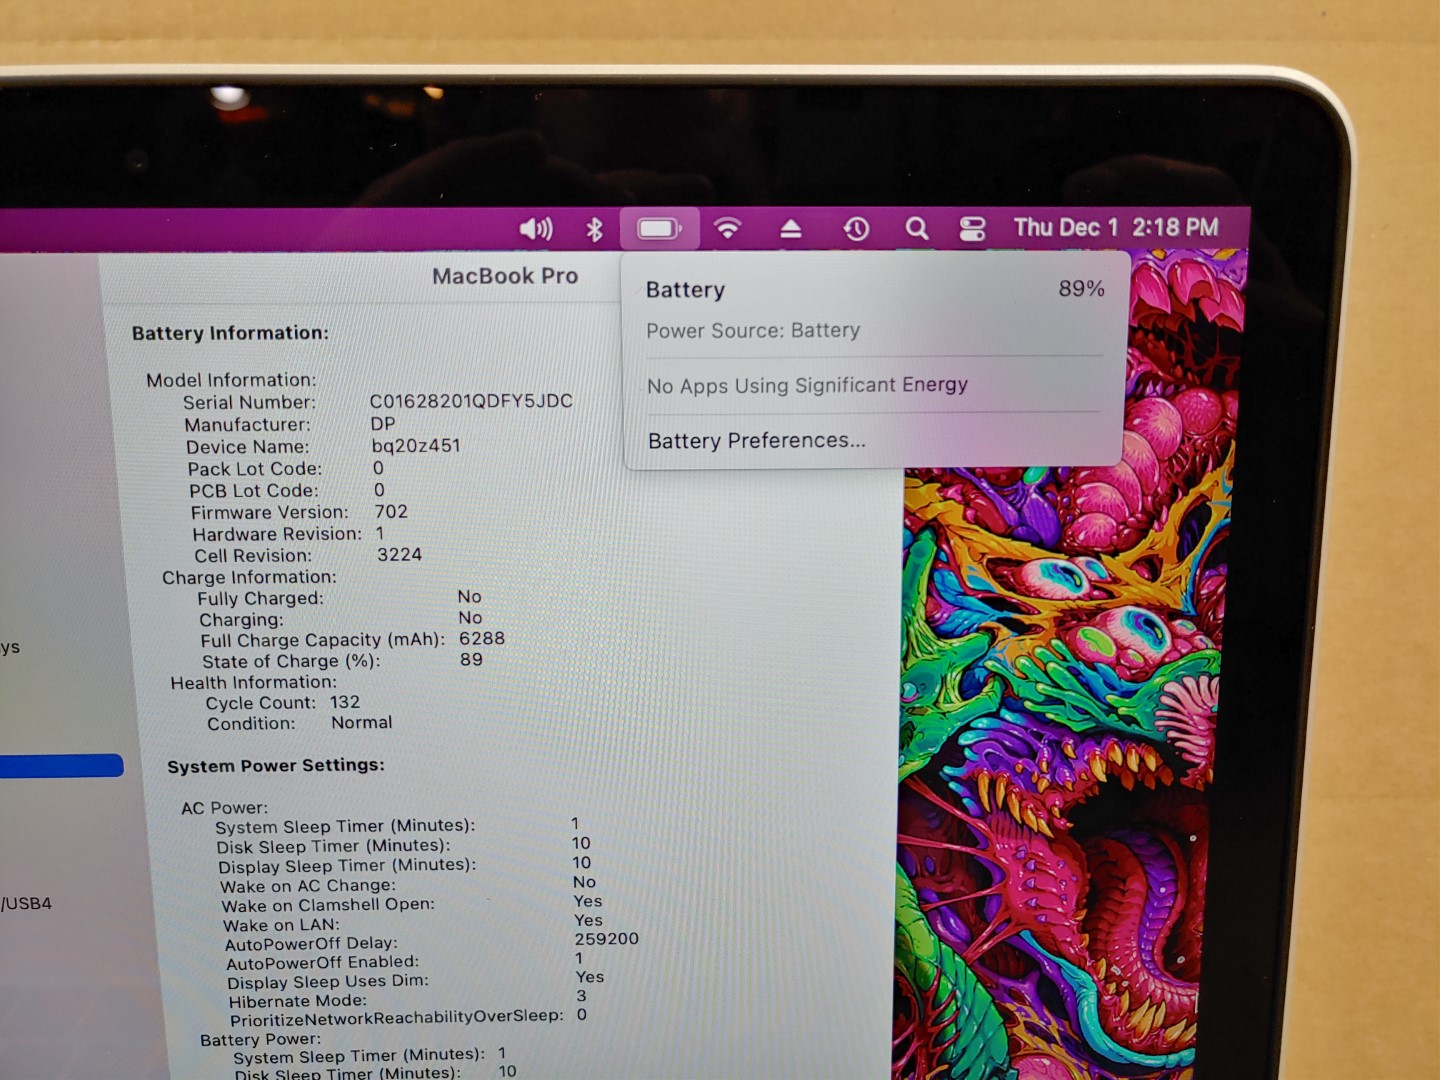The image size is (1440, 1080).
Task: Click the eject icon in menu bar
Action: tap(791, 229)
